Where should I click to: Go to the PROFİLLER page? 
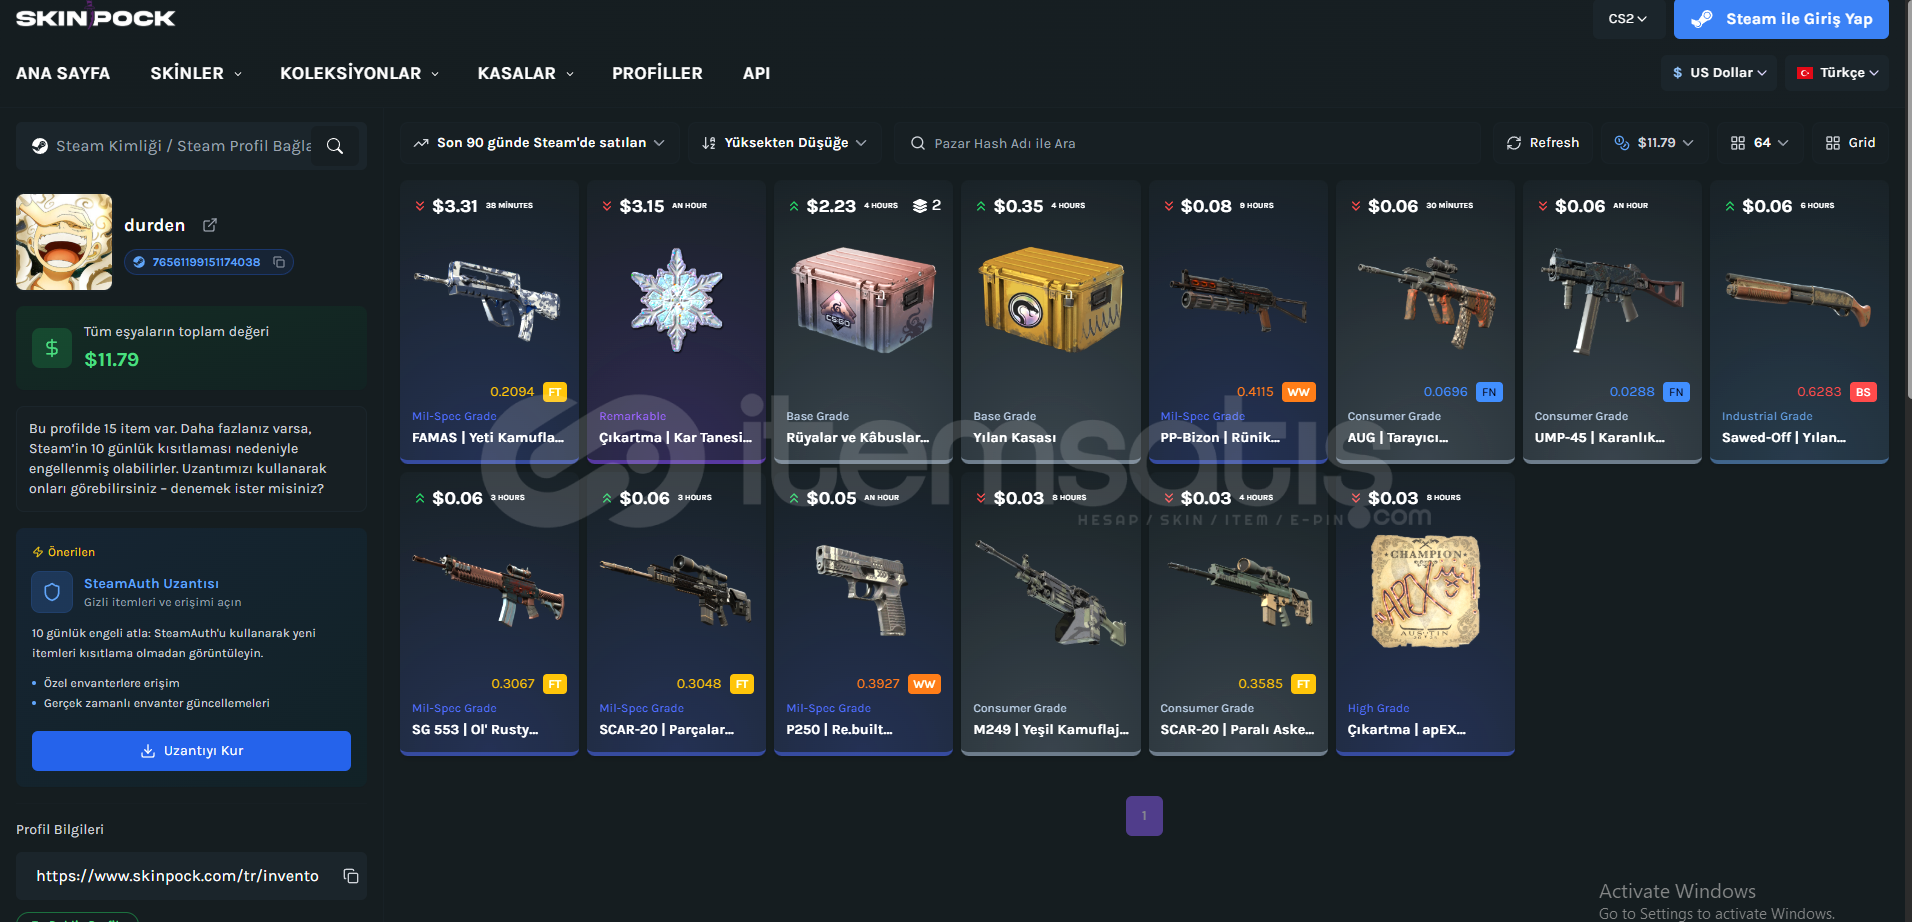click(x=657, y=73)
